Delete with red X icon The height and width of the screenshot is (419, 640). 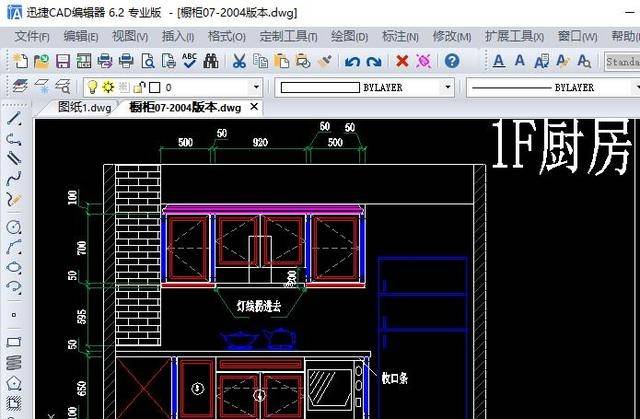click(402, 61)
